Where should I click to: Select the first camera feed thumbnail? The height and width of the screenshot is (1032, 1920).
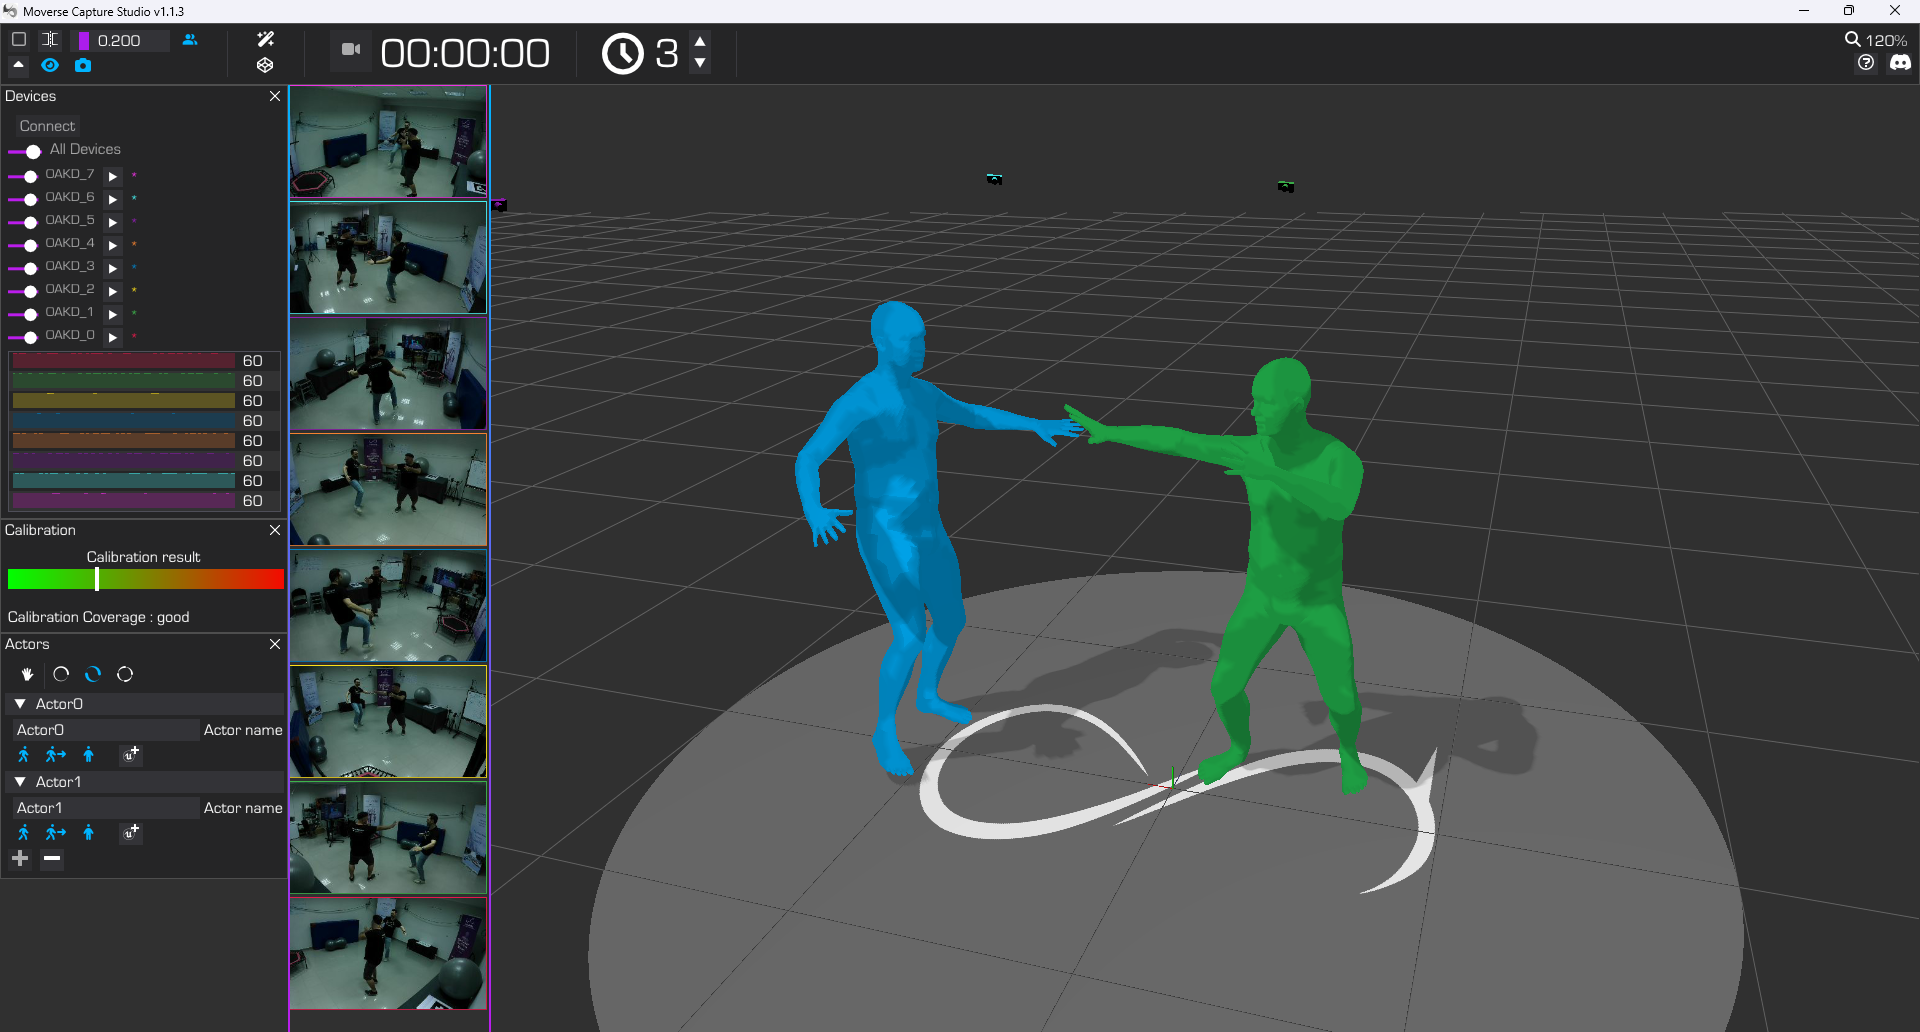[388, 142]
